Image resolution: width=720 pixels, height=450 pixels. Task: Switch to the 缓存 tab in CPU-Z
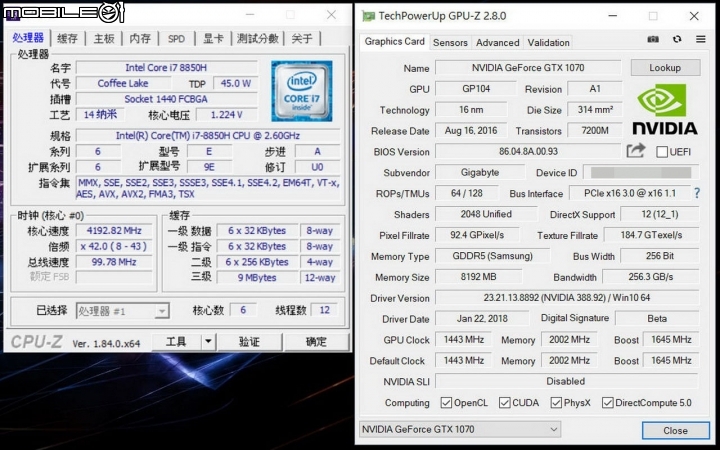click(x=67, y=39)
